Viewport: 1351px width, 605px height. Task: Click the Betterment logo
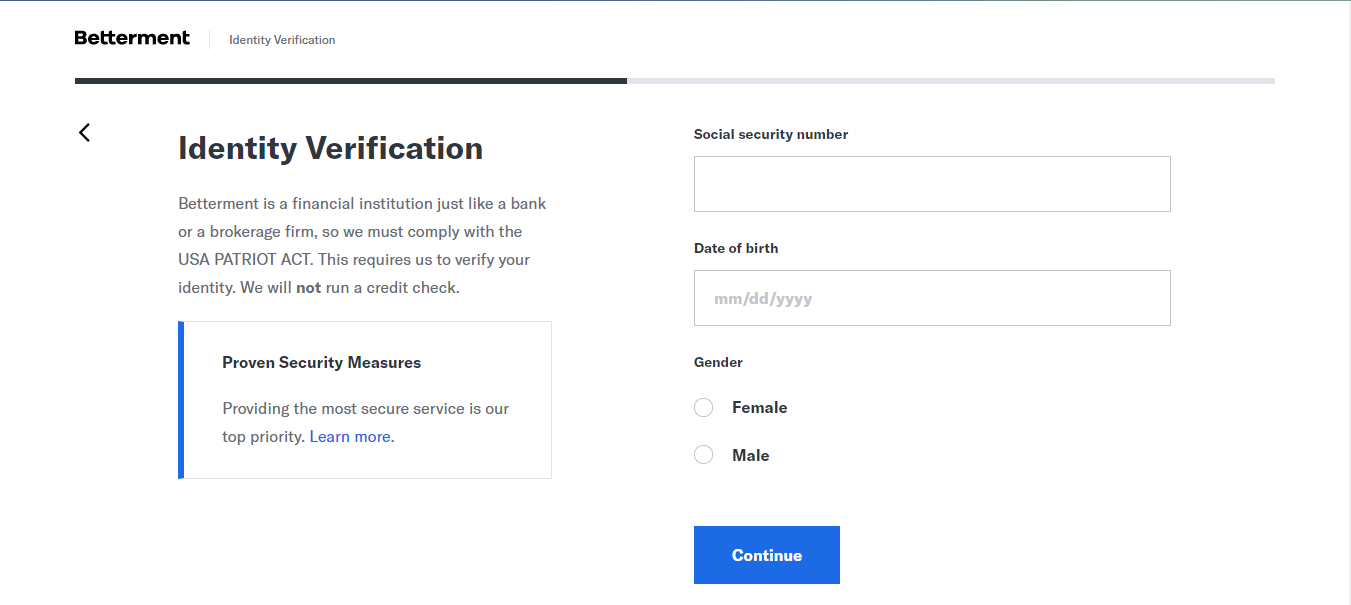(132, 38)
